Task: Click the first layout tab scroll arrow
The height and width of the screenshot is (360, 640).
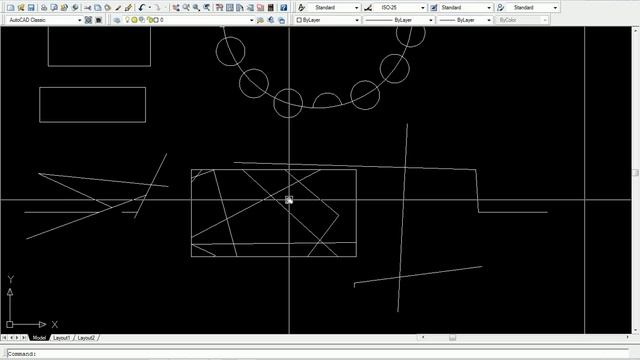Action: tap(4, 338)
